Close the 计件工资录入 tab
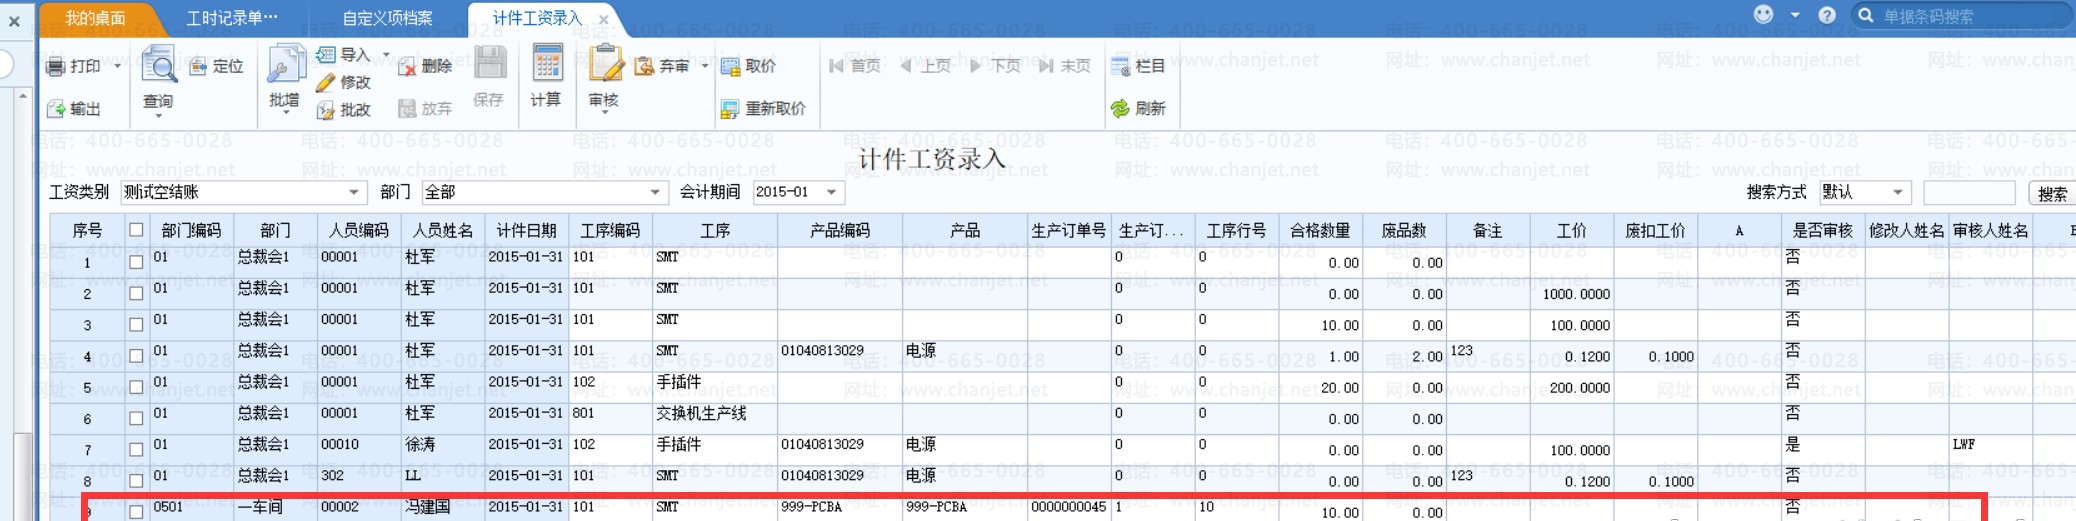 tap(604, 19)
